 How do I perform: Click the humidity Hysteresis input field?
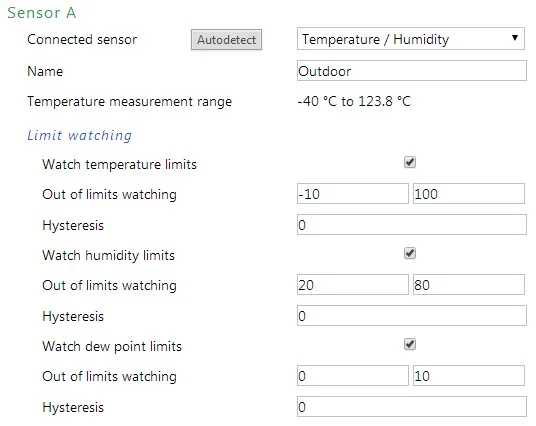click(x=412, y=316)
